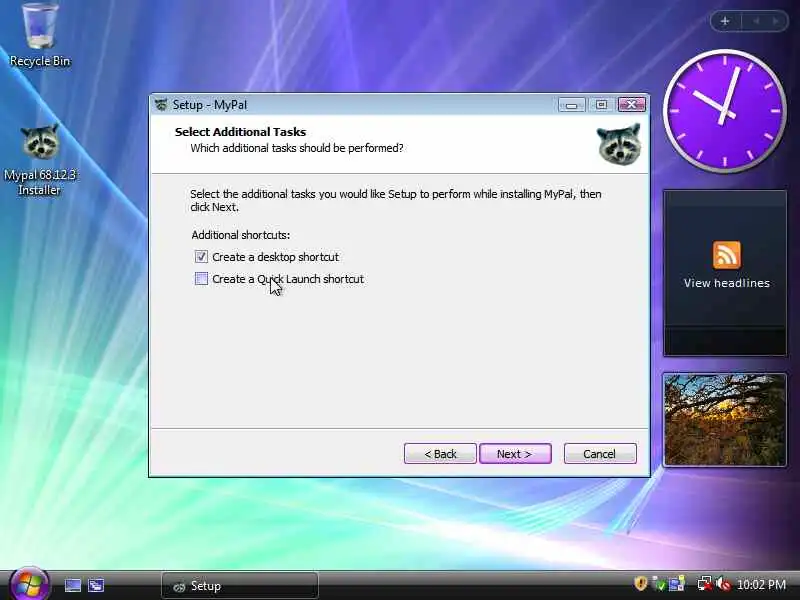Click View headlines in the feed gadget
Image resolution: width=800 pixels, height=600 pixels.
[x=727, y=283]
